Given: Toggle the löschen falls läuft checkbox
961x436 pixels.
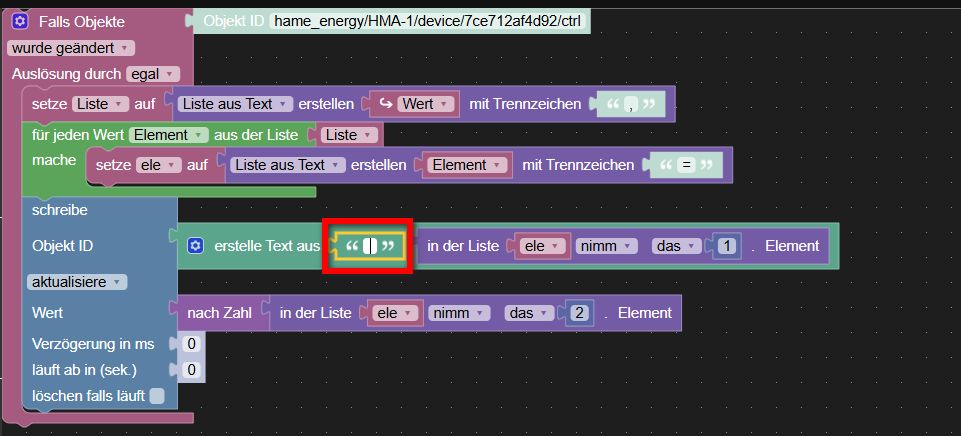Looking at the screenshot, I should point(157,396).
